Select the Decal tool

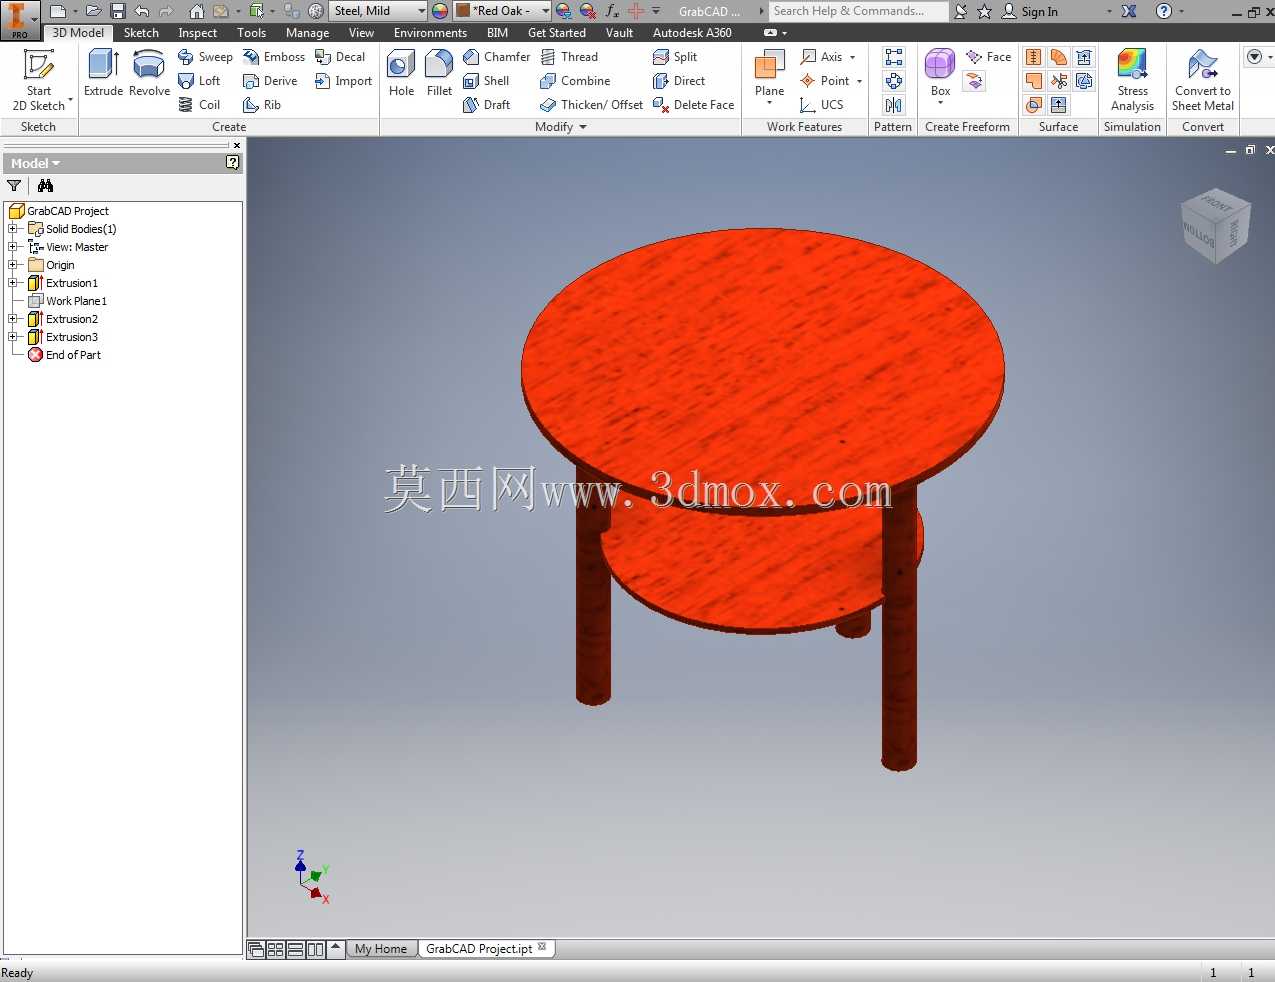(340, 57)
